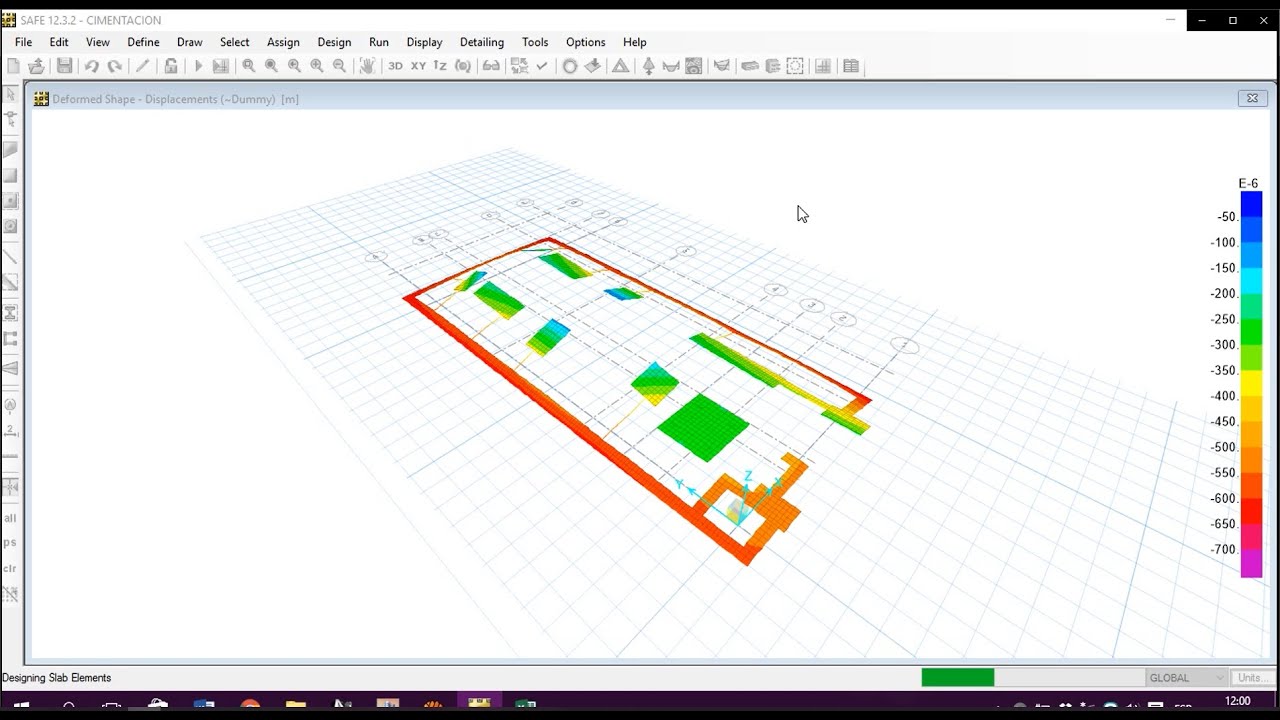Click the Show Tables icon
The height and width of the screenshot is (720, 1280).
tap(851, 66)
